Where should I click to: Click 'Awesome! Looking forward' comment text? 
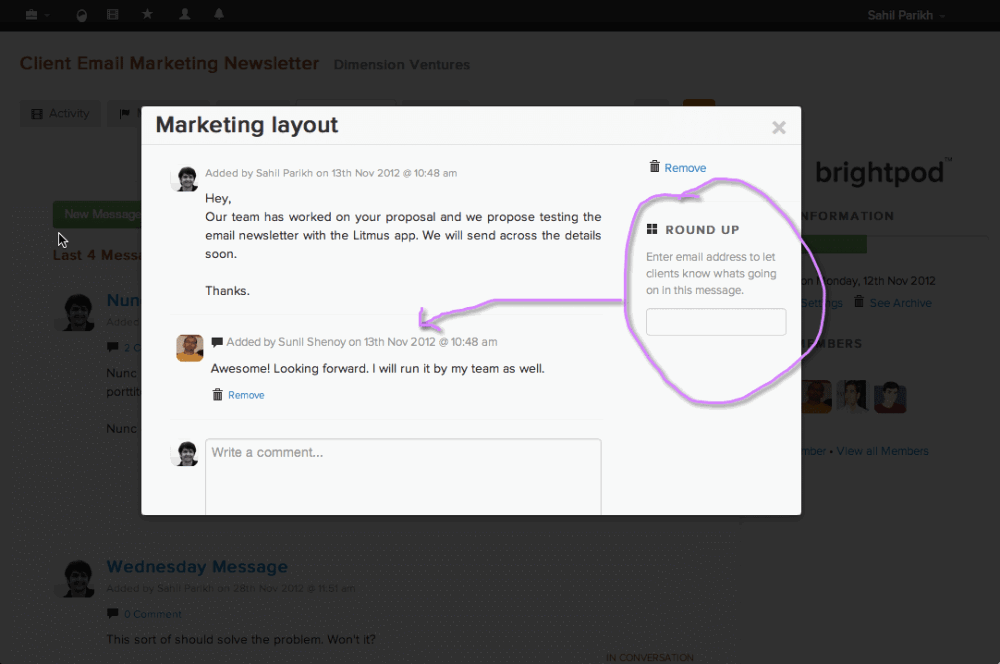click(378, 369)
